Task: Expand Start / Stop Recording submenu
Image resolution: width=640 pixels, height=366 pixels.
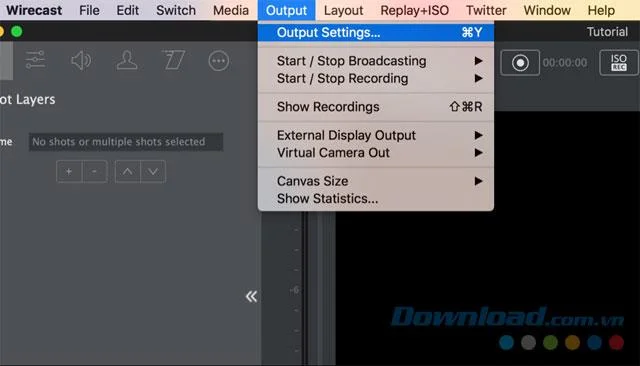Action: click(x=376, y=78)
